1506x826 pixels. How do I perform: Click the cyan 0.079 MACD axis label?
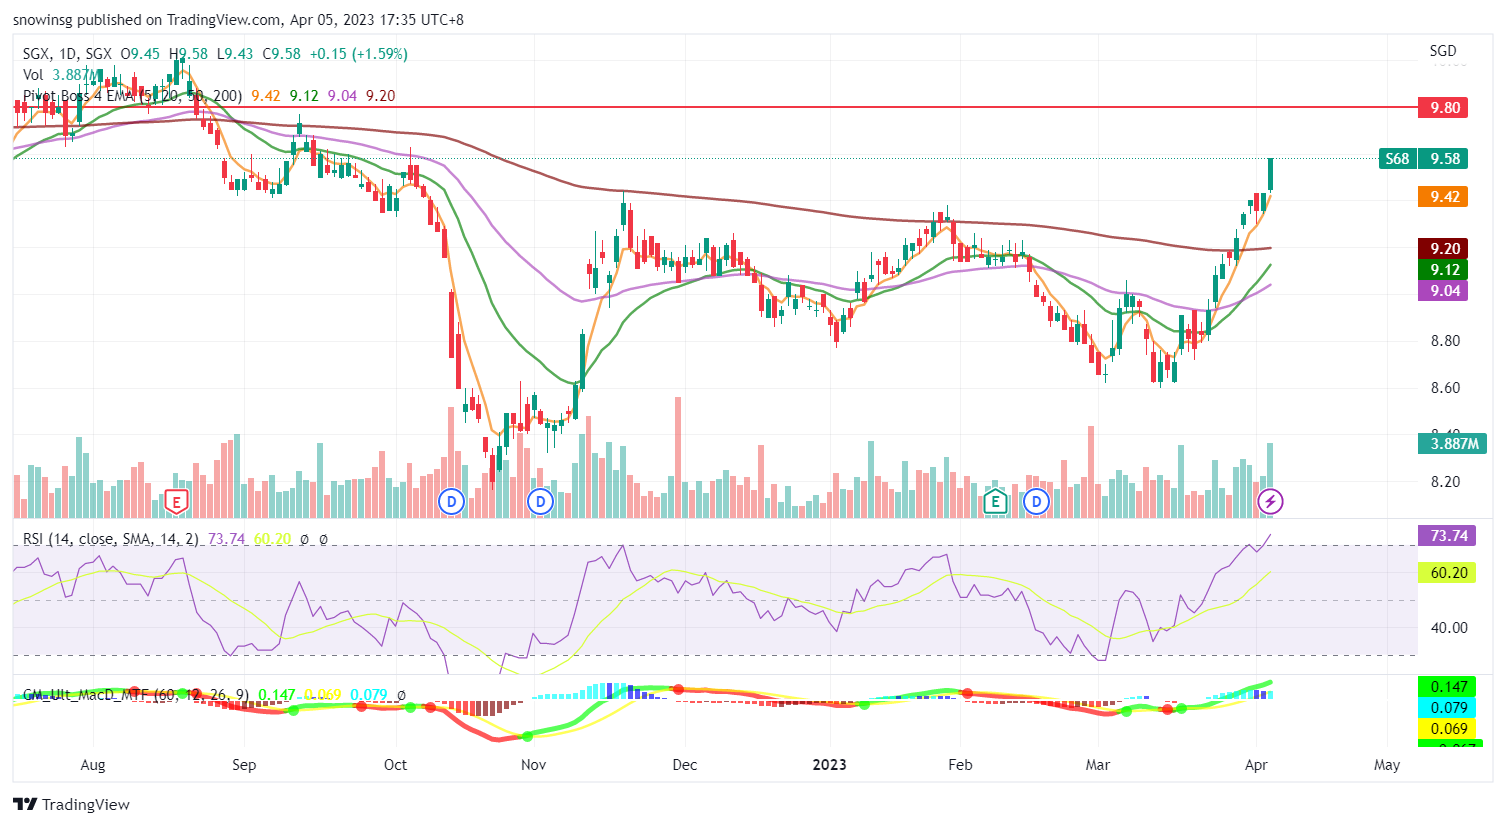pos(1447,707)
